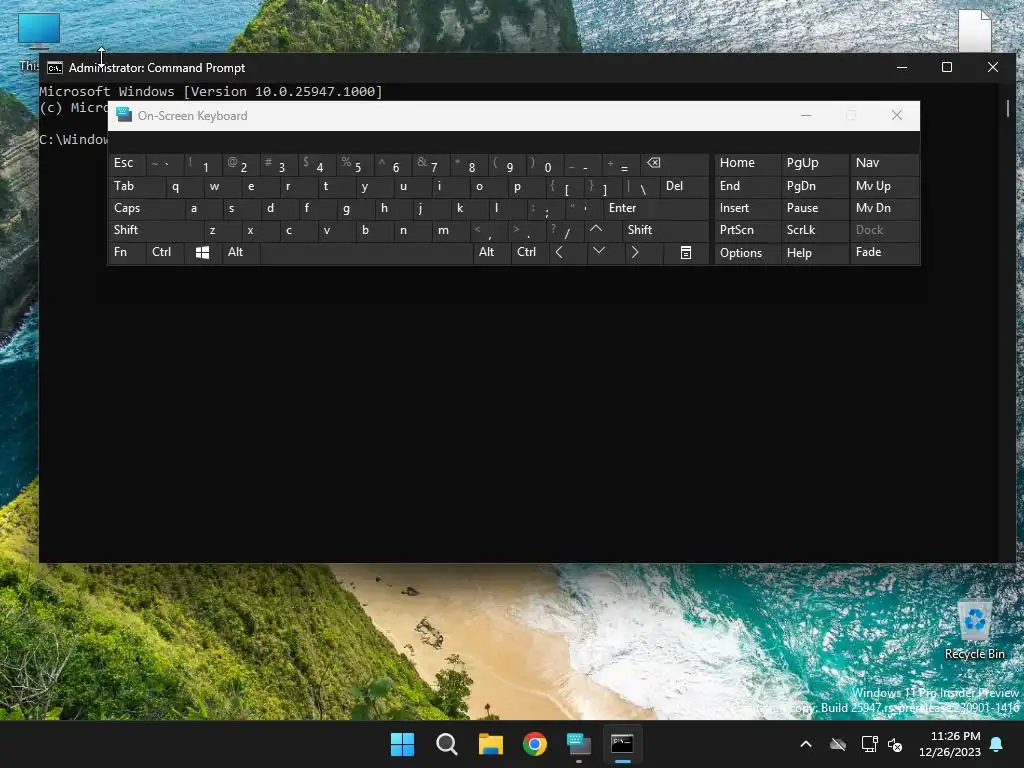Click the Backspace key on the On-Screen Keyboard
Image resolution: width=1024 pixels, height=768 pixels.
click(x=675, y=163)
